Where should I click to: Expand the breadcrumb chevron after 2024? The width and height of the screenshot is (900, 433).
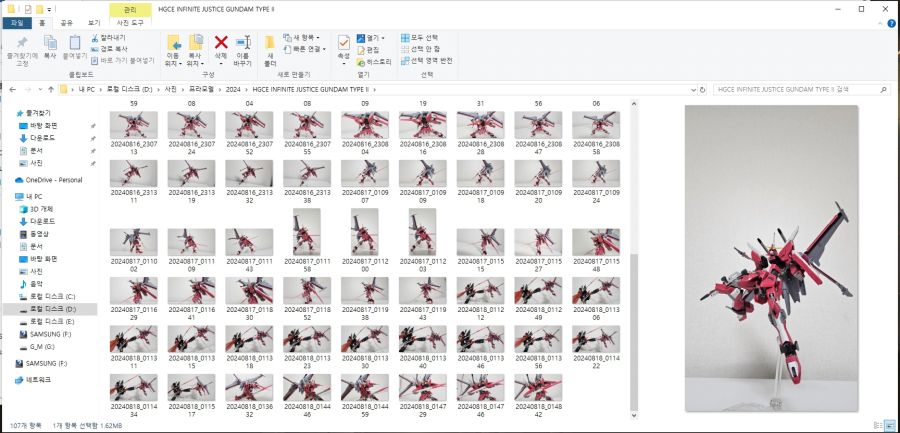[246, 90]
